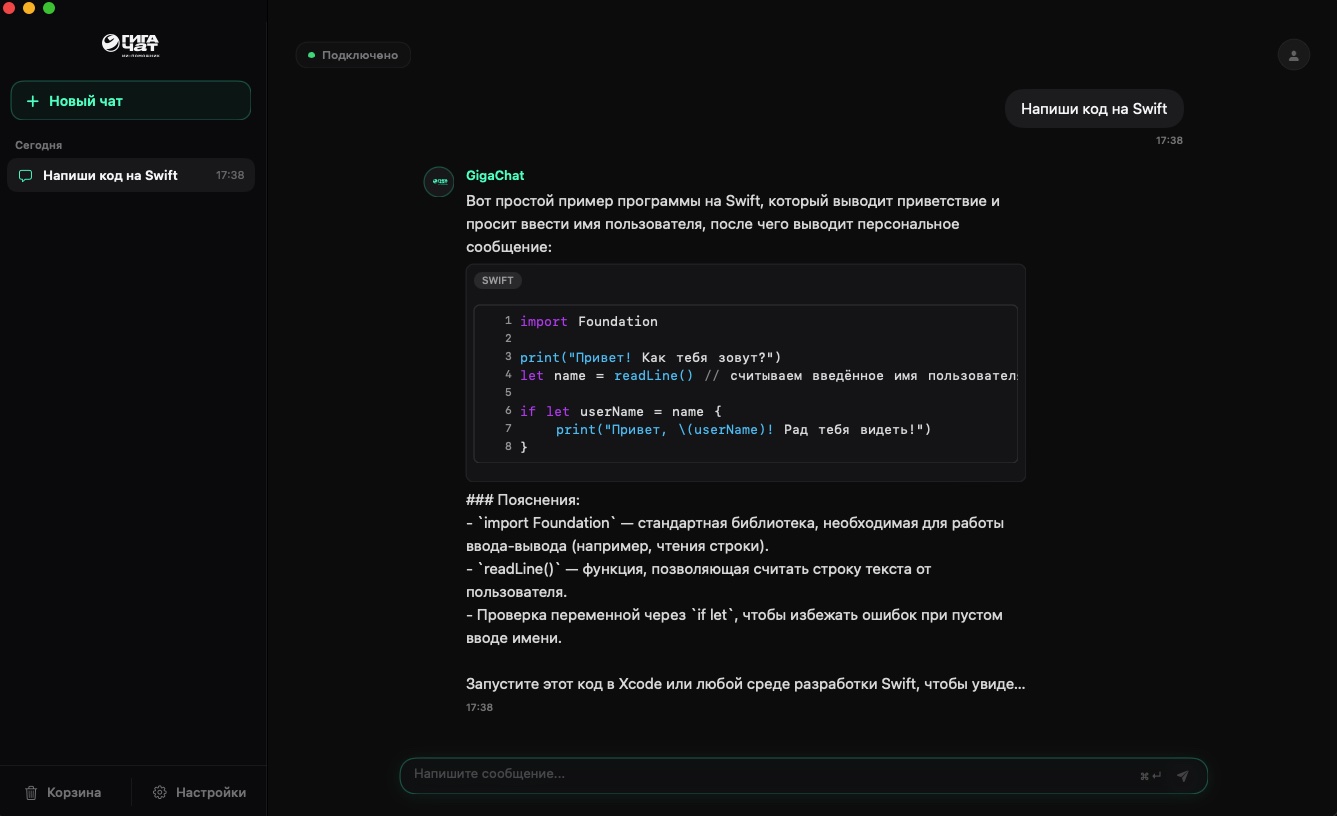Click the Сегодня section label in sidebar

coord(39,145)
